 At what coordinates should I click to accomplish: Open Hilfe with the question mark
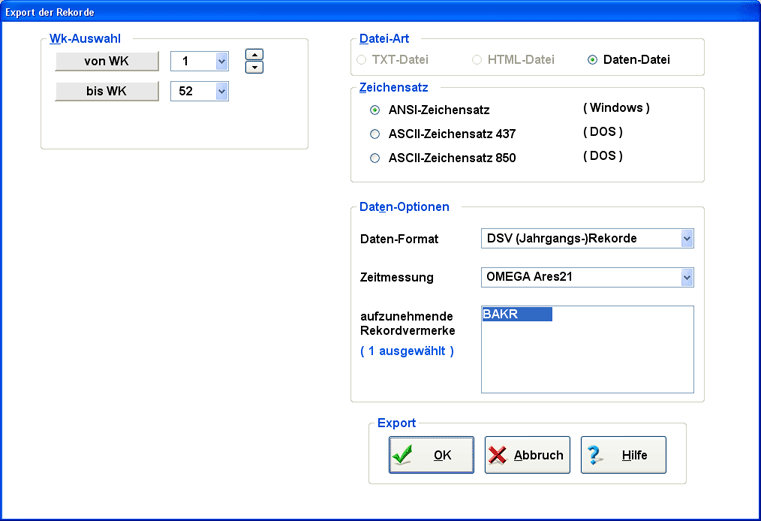pyautogui.click(x=623, y=455)
